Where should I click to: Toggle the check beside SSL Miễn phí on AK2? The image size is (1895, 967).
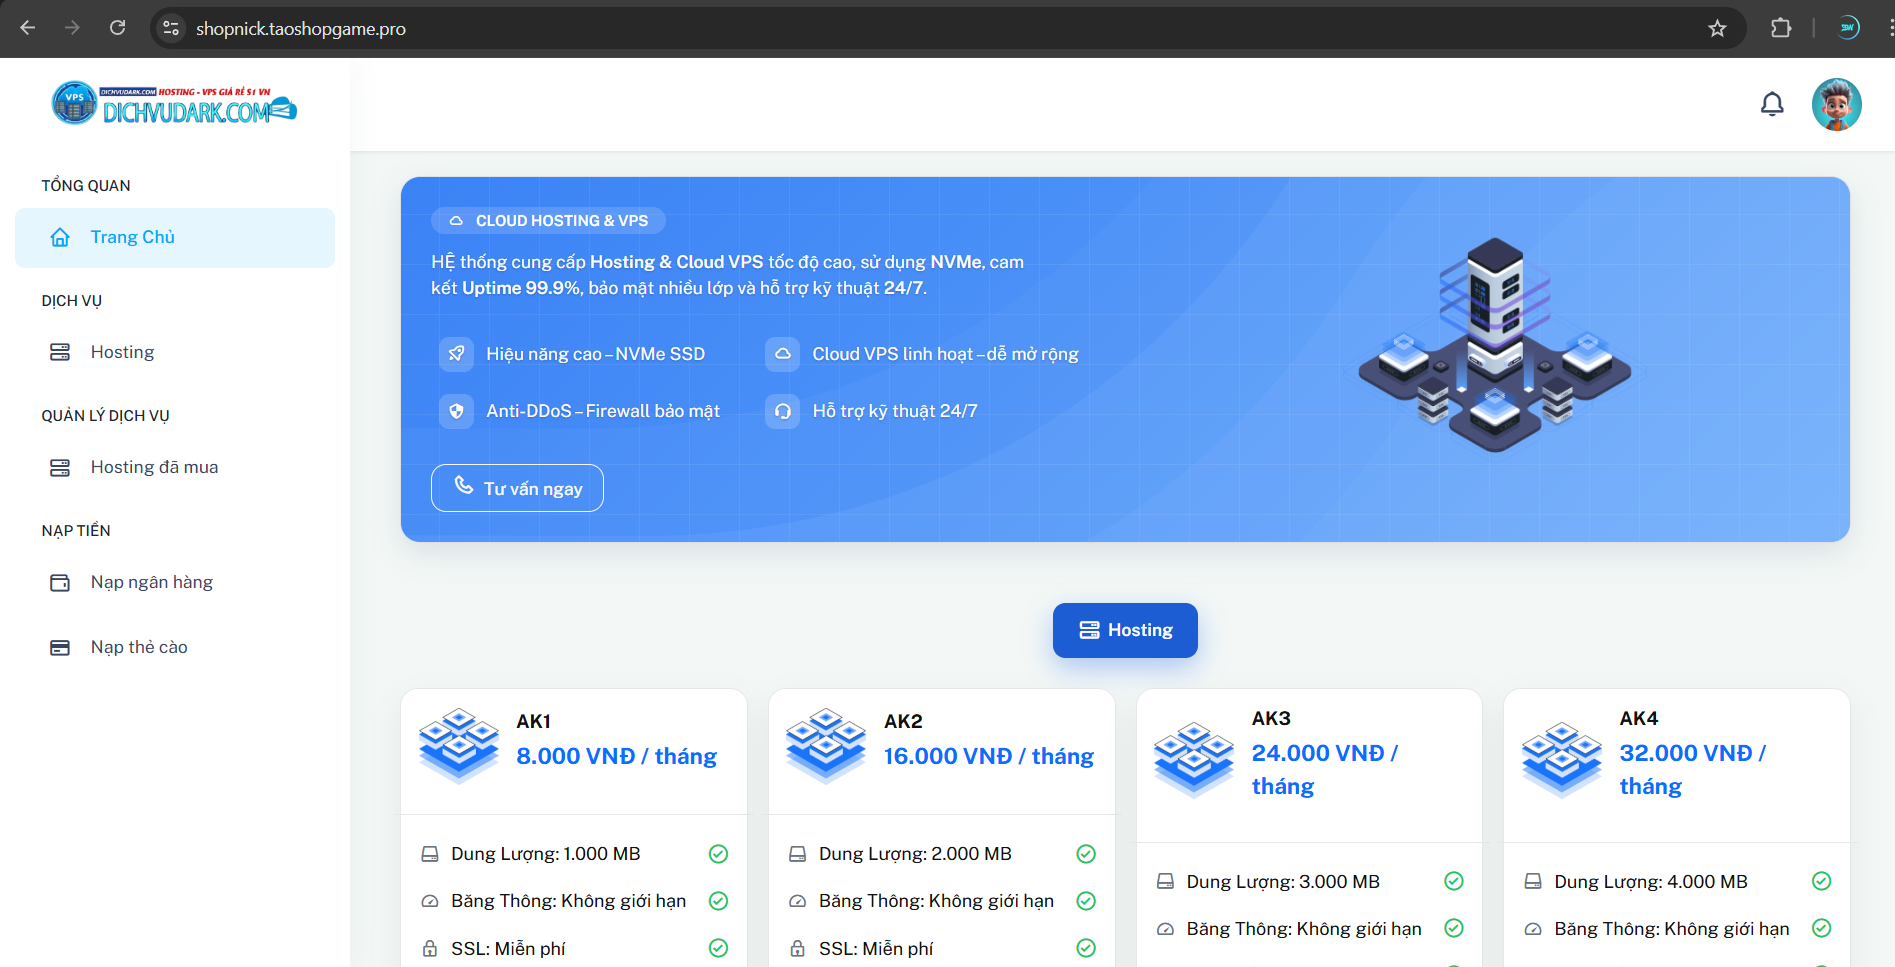1086,947
